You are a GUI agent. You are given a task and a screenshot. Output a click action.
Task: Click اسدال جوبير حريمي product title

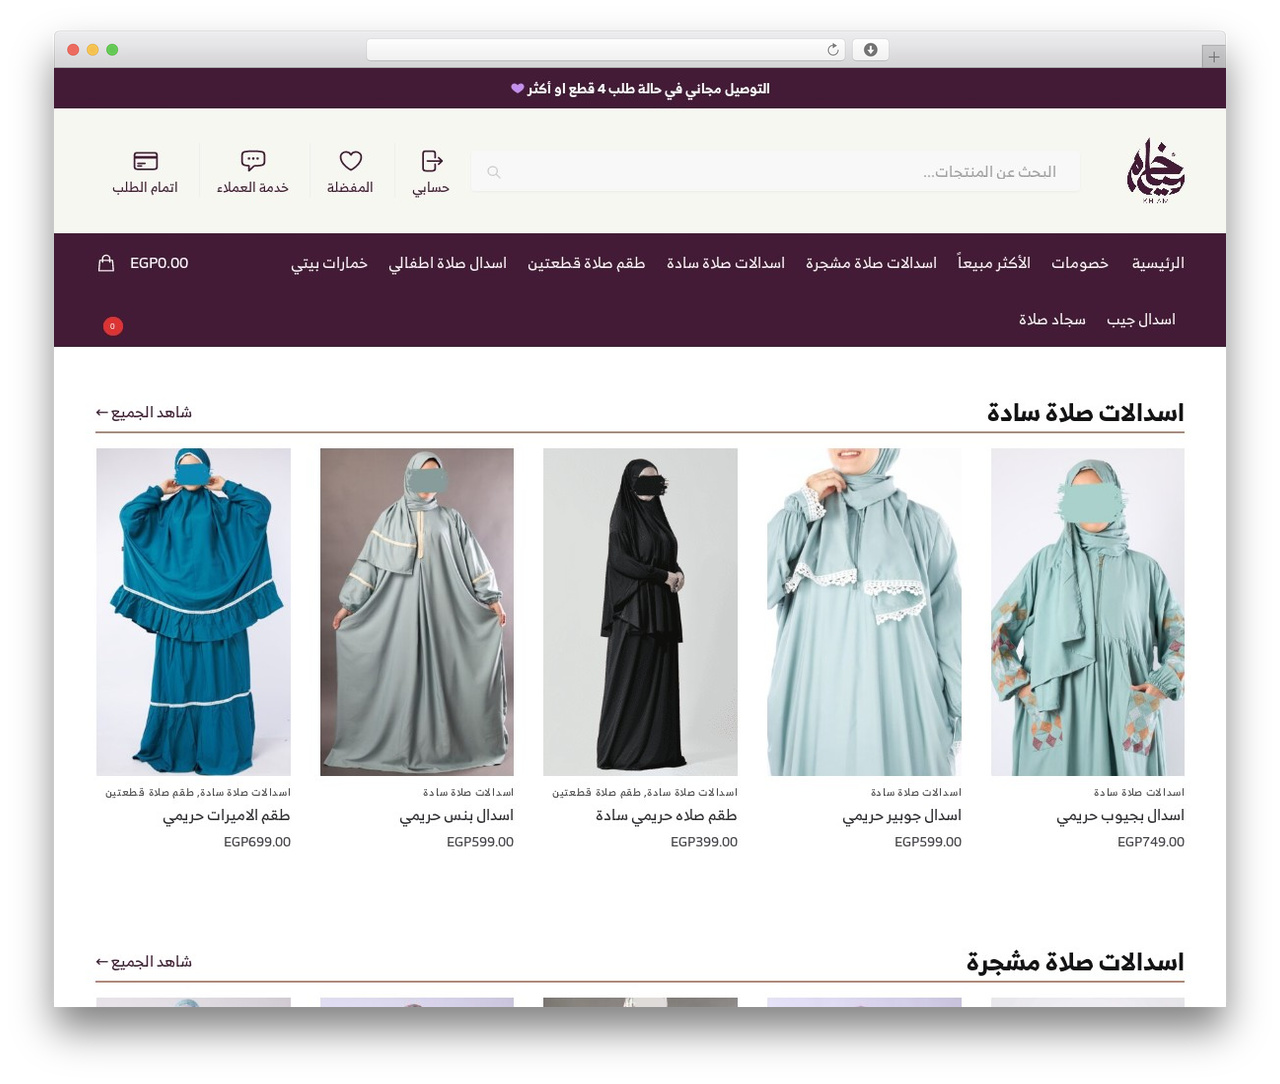click(901, 816)
